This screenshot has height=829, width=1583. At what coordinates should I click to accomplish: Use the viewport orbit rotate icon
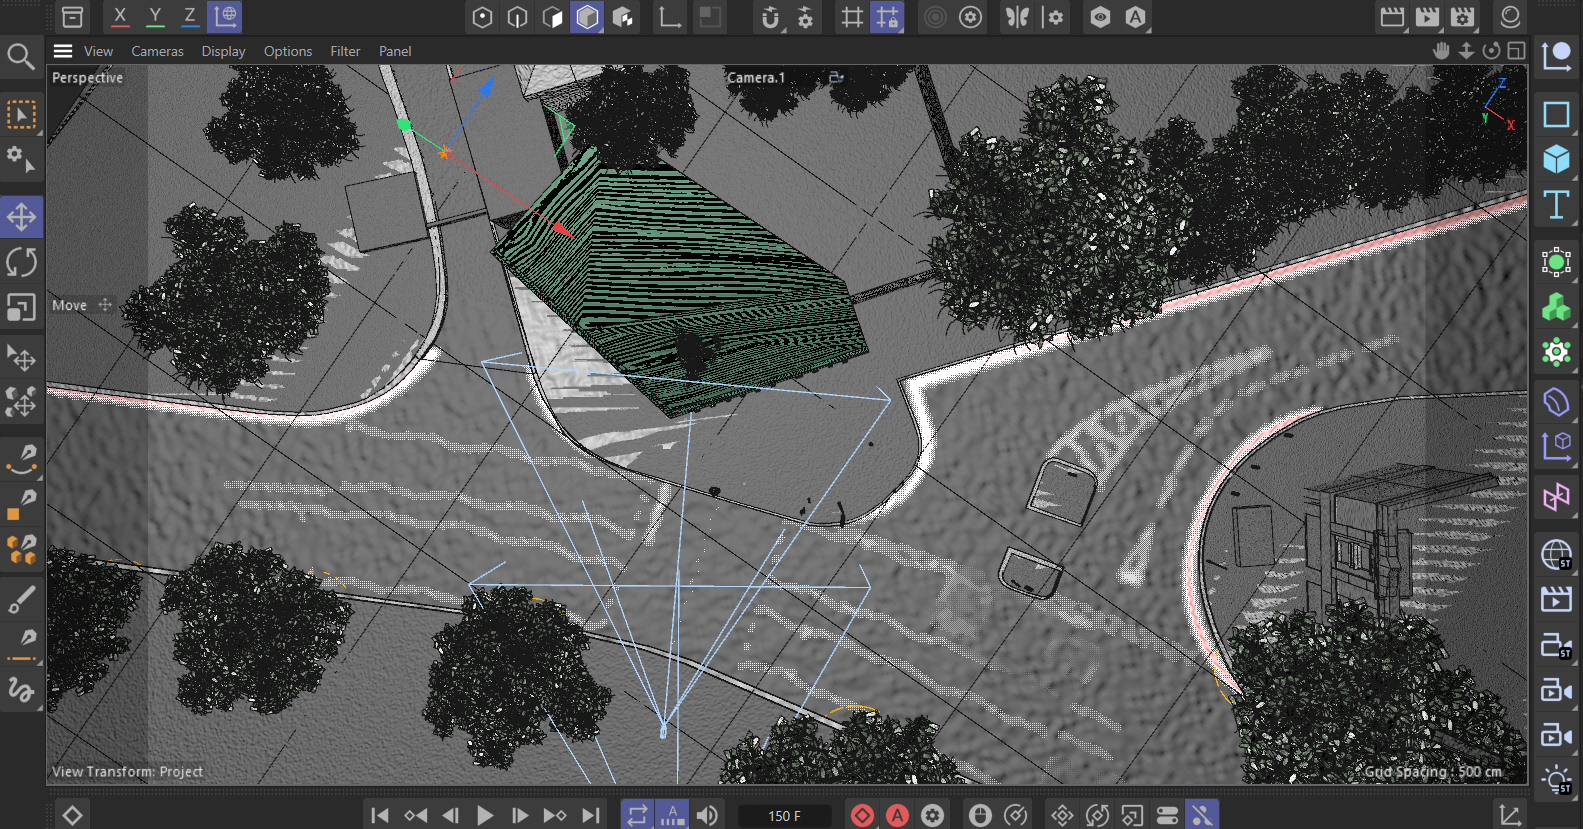[x=1491, y=50]
